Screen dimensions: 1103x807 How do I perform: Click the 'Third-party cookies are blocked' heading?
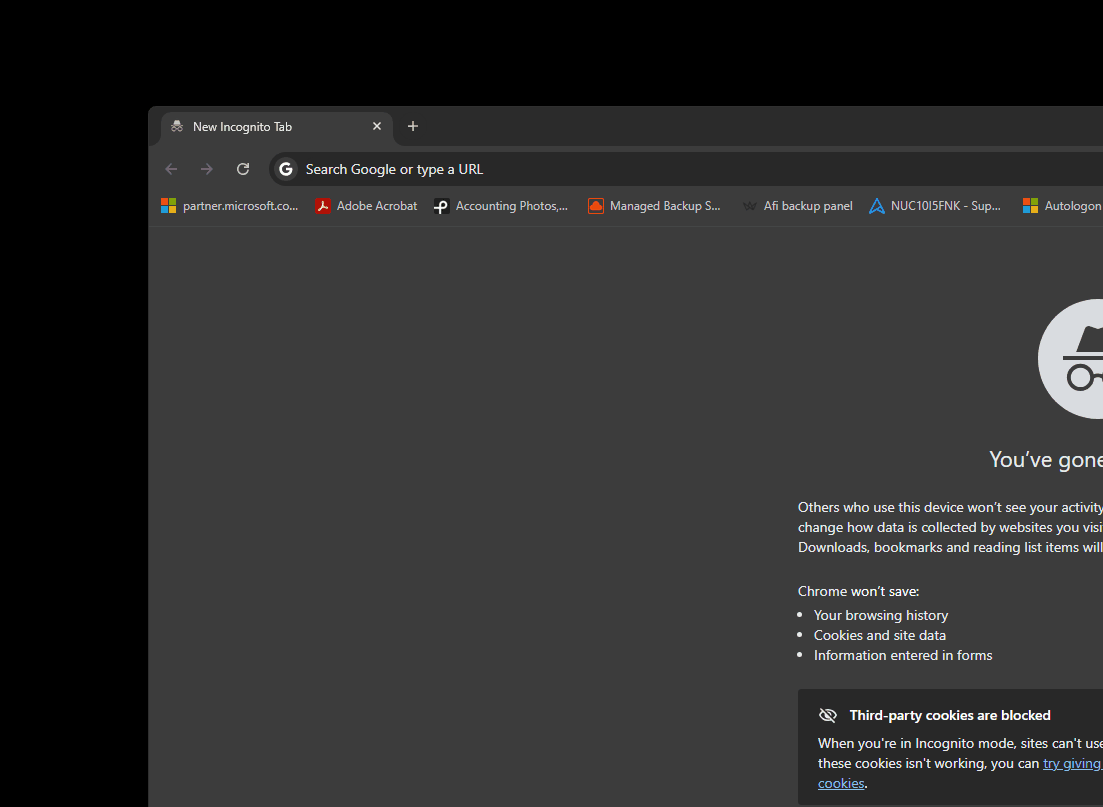tap(950, 715)
